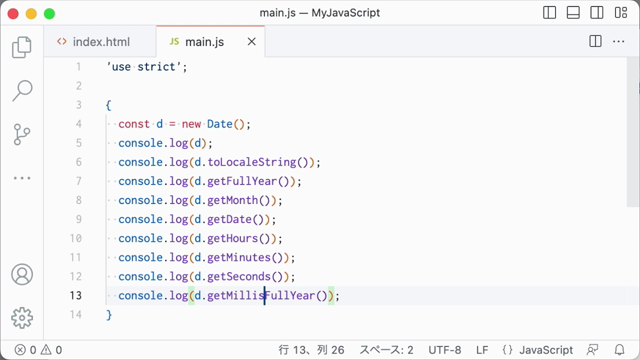Open the Source Control view
This screenshot has width=640, height=360.
[x=22, y=134]
